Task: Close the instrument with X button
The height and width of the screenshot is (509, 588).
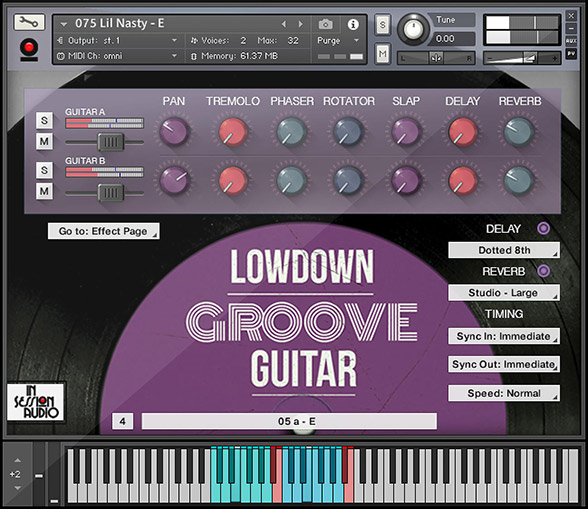Action: [571, 16]
